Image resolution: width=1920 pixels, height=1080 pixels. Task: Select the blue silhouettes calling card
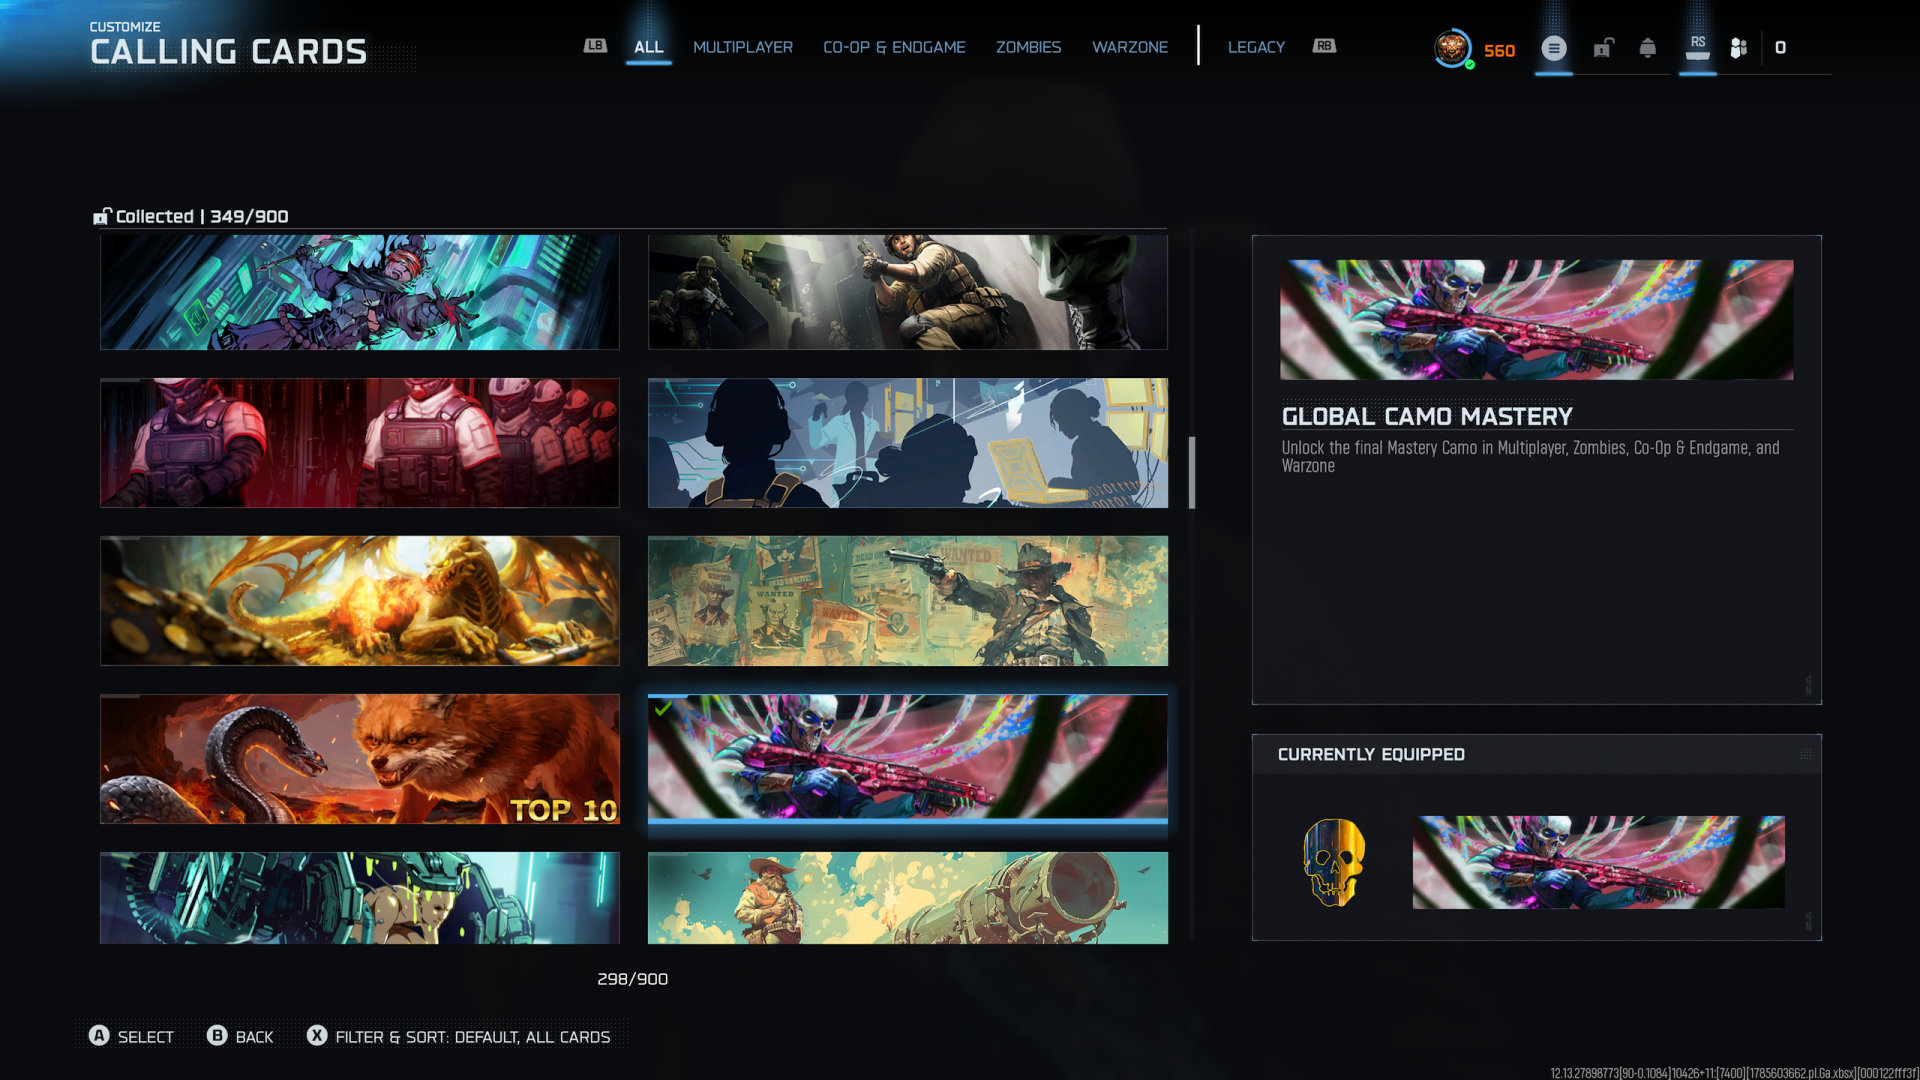pos(908,442)
